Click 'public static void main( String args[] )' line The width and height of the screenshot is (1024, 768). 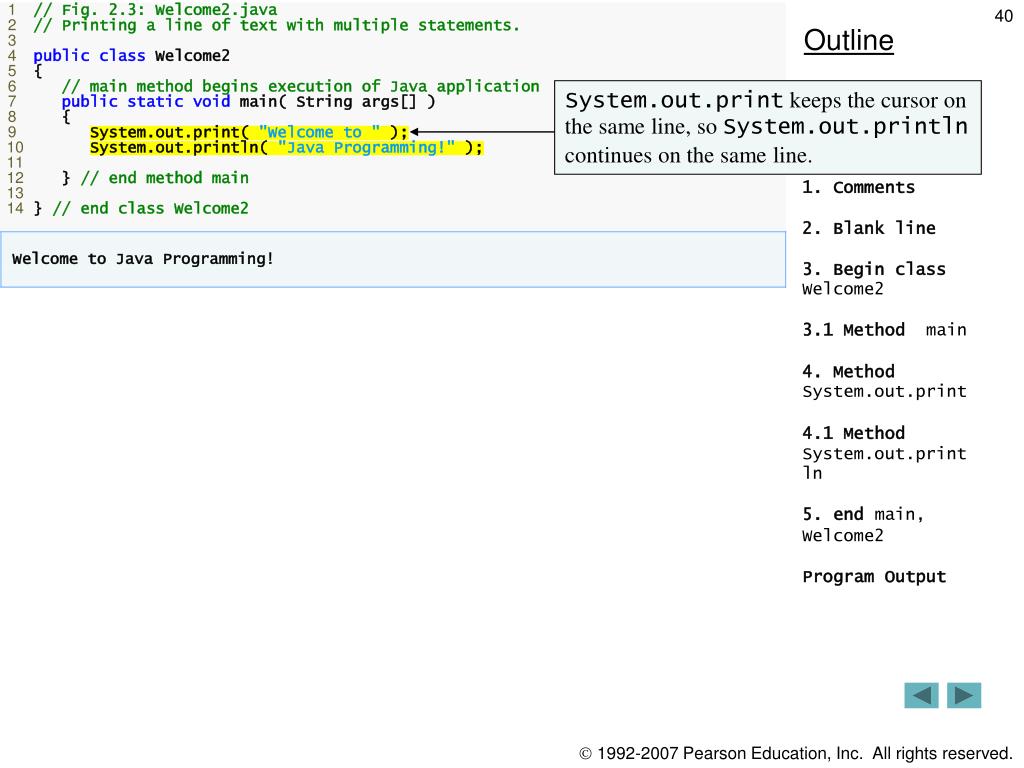248,102
